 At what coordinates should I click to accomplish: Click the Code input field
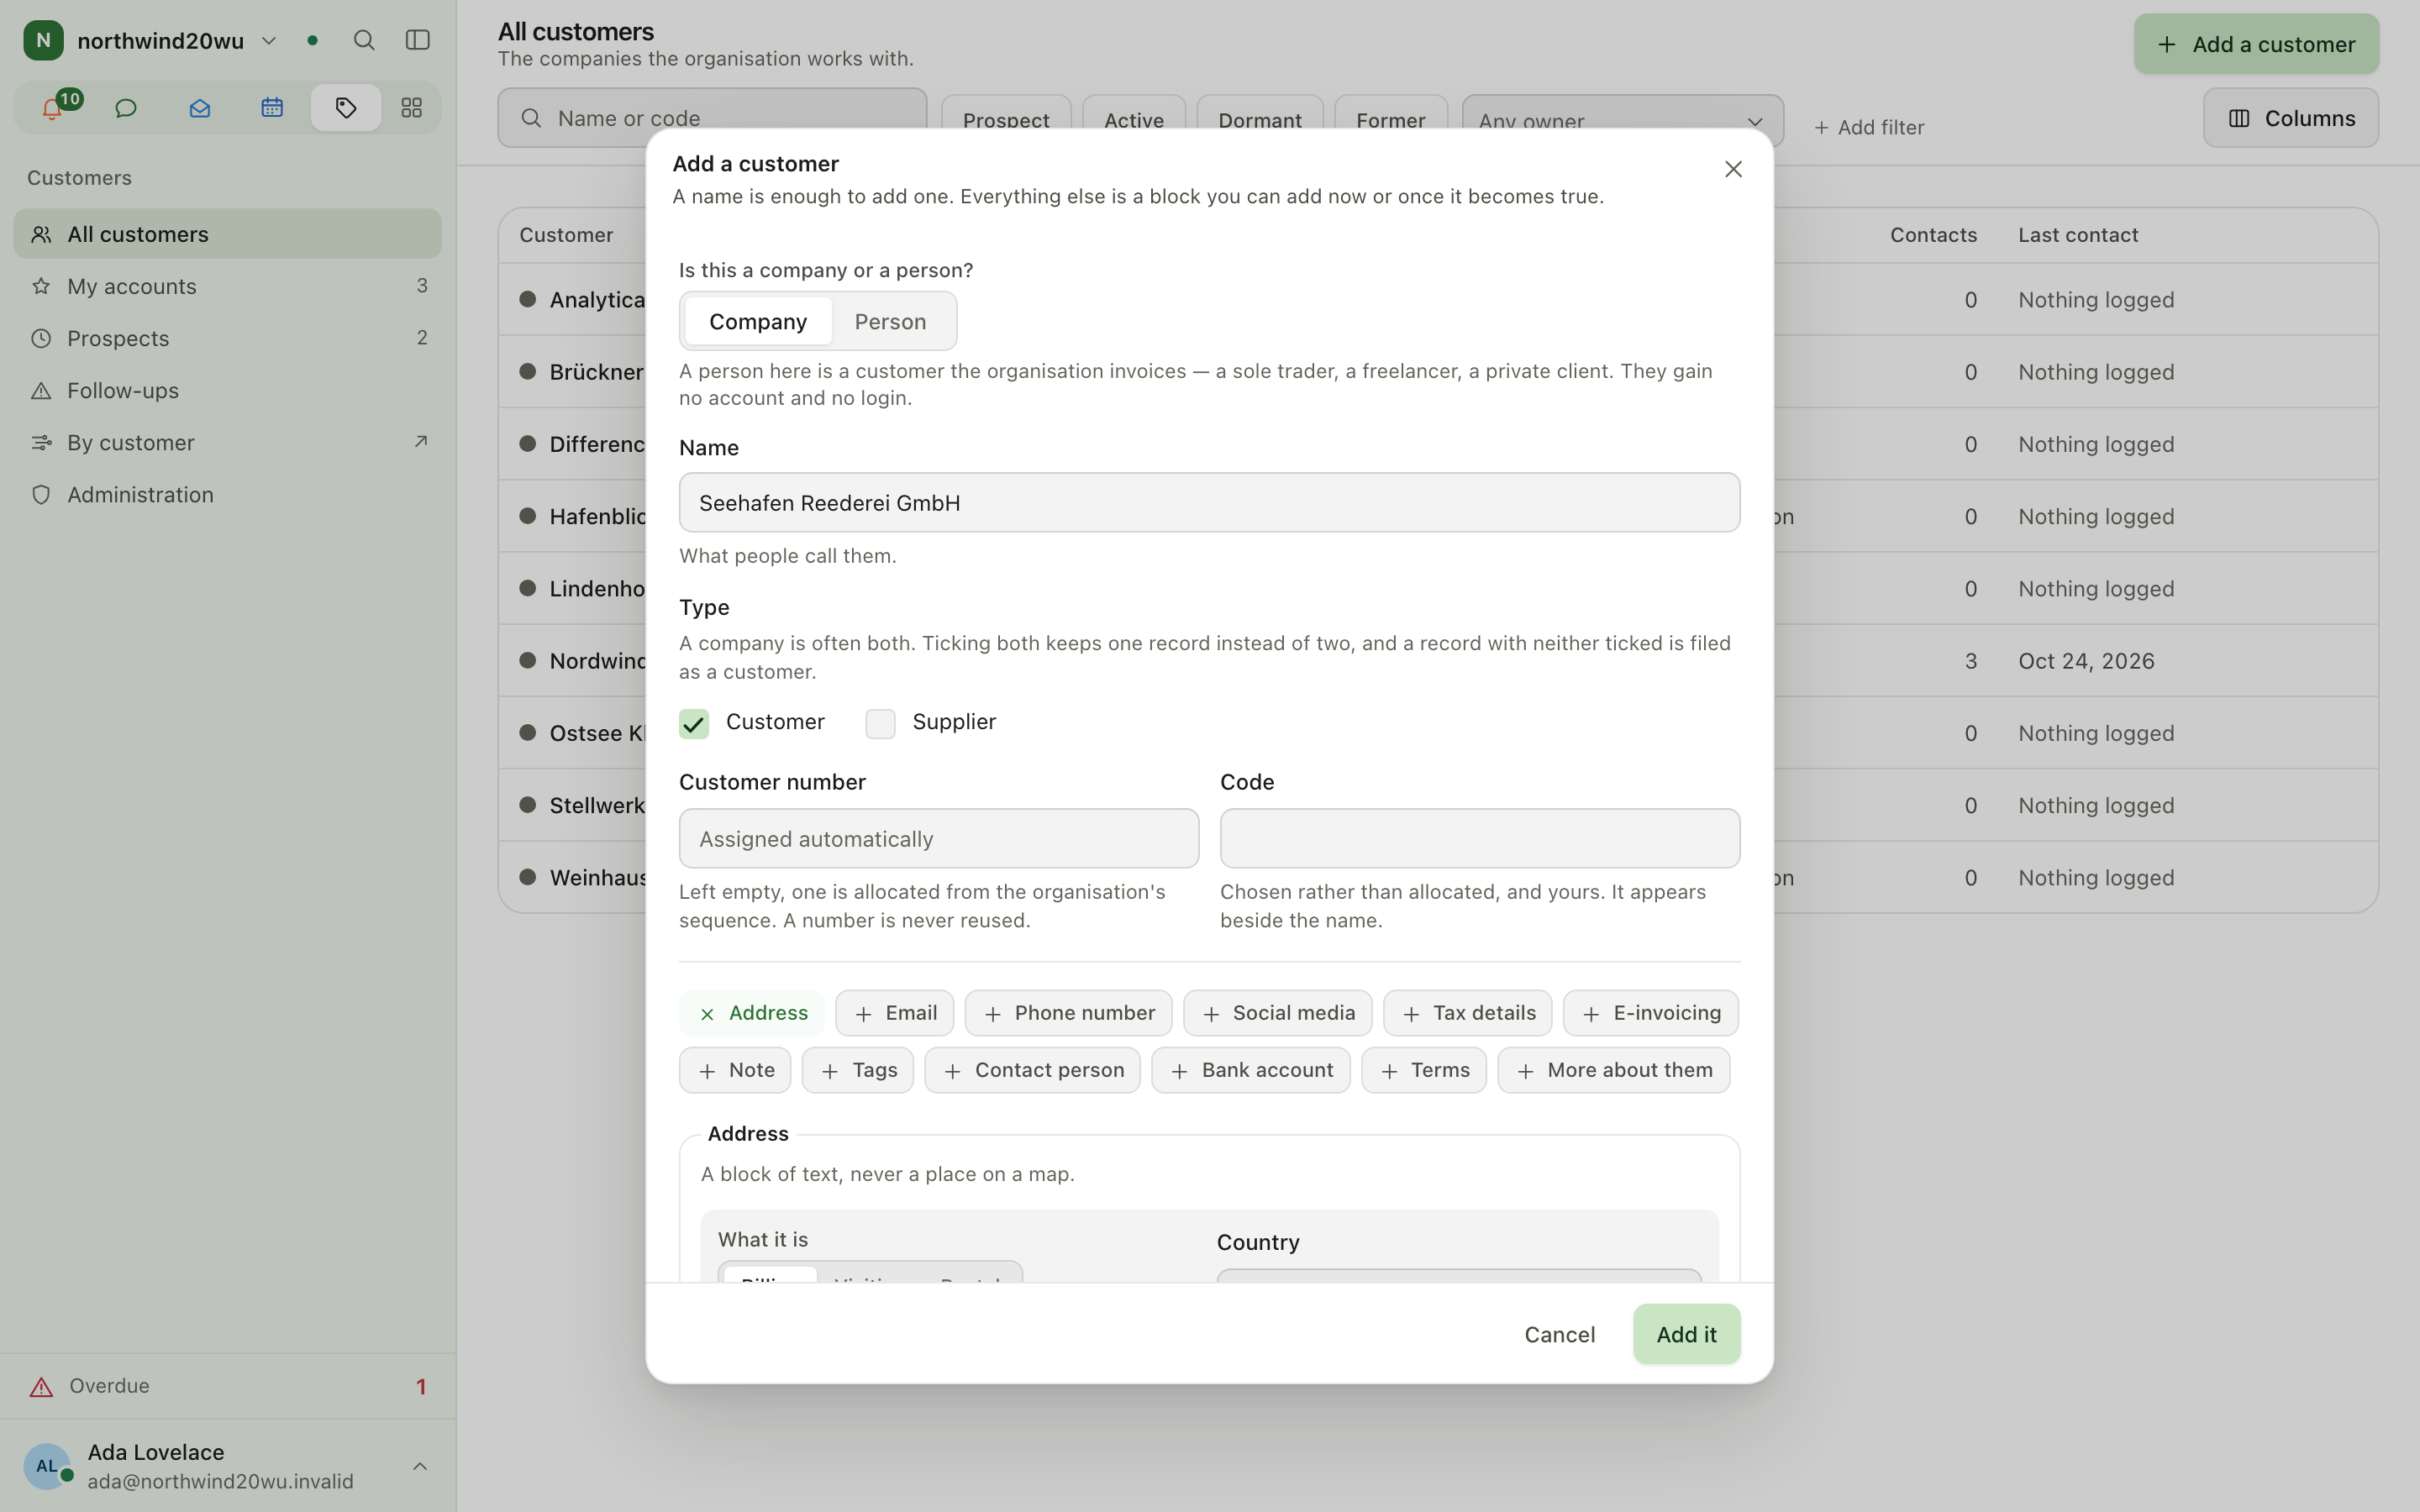pyautogui.click(x=1479, y=839)
